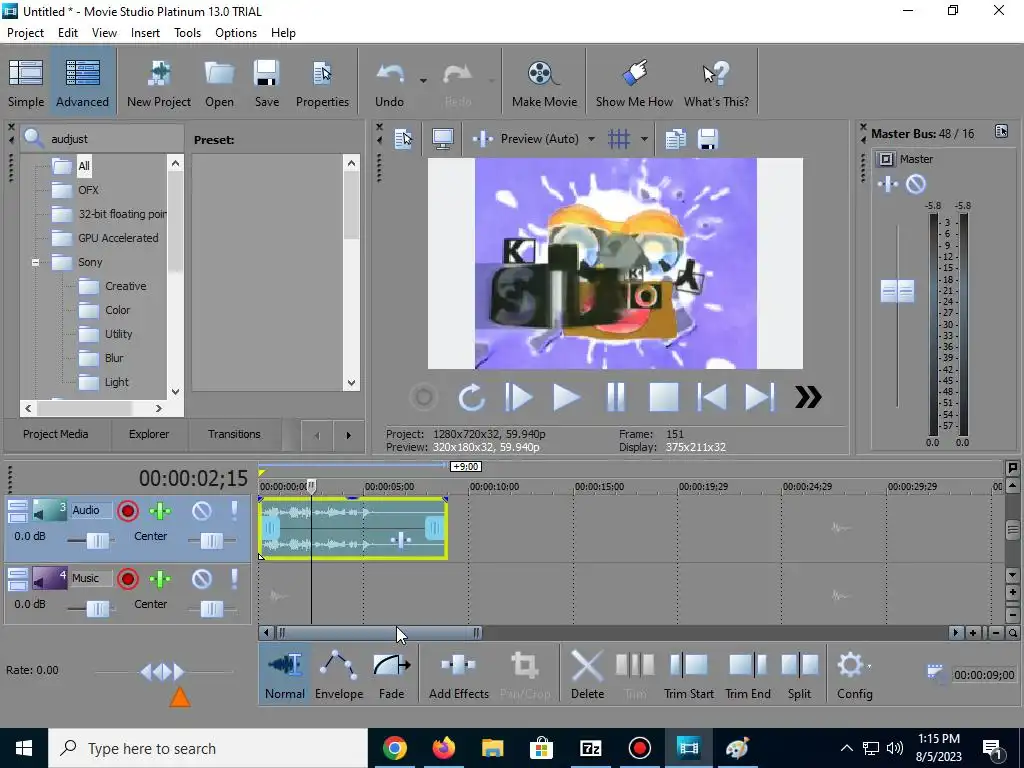Open project Properties
Image resolution: width=1024 pixels, height=768 pixels.
322,83
